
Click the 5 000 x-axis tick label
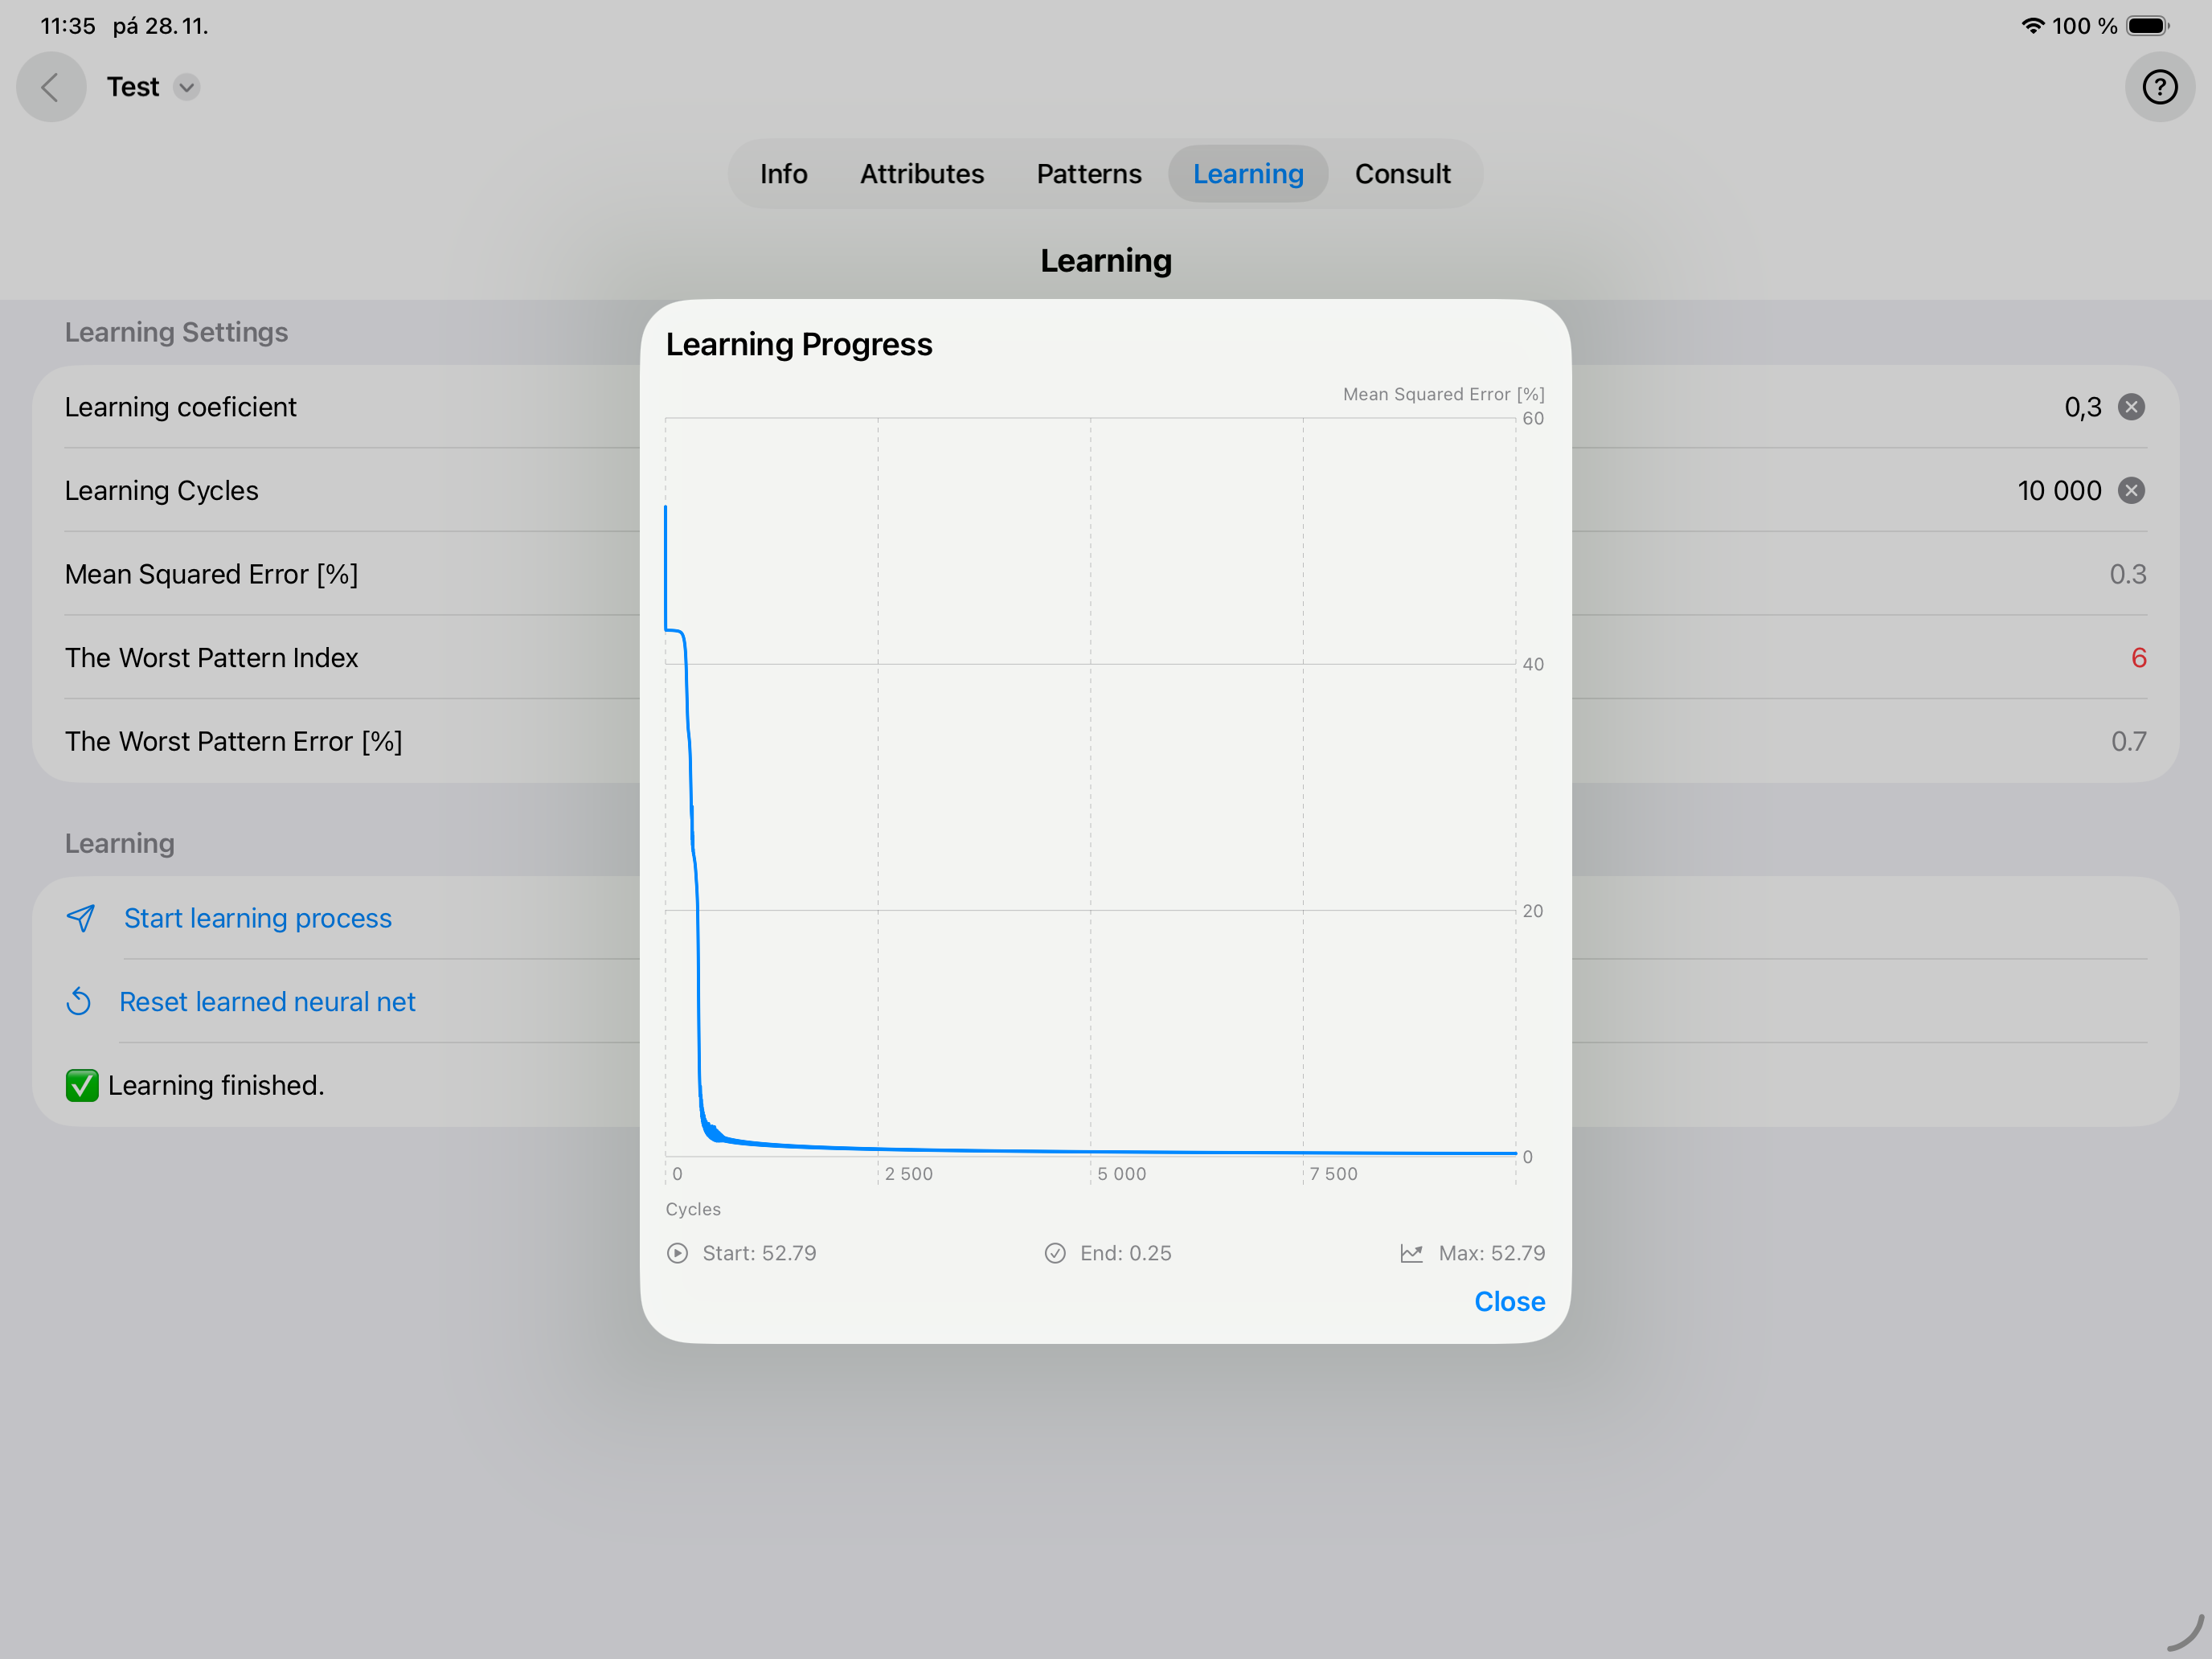click(x=1121, y=1174)
